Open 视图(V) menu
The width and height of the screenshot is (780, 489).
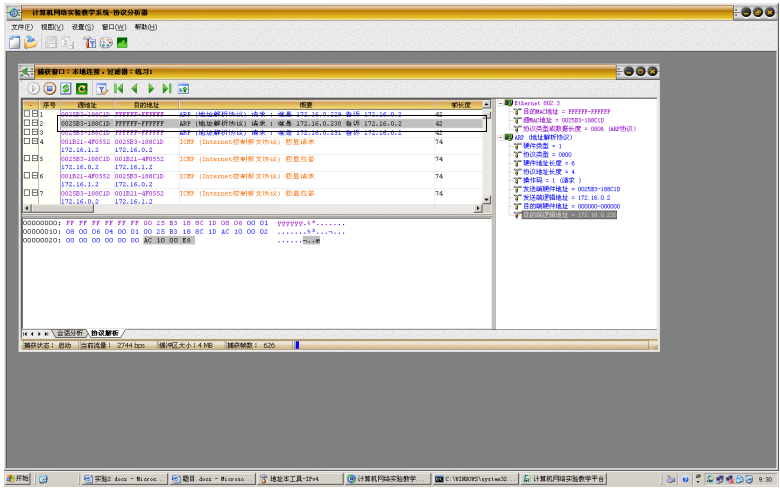pyautogui.click(x=52, y=27)
